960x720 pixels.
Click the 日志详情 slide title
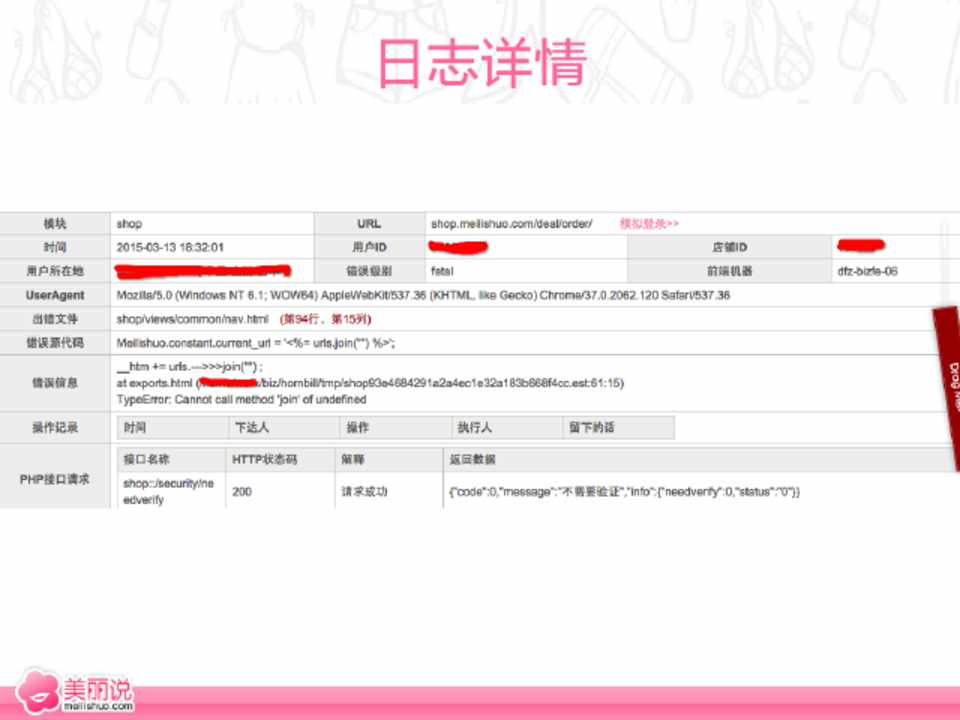(481, 64)
